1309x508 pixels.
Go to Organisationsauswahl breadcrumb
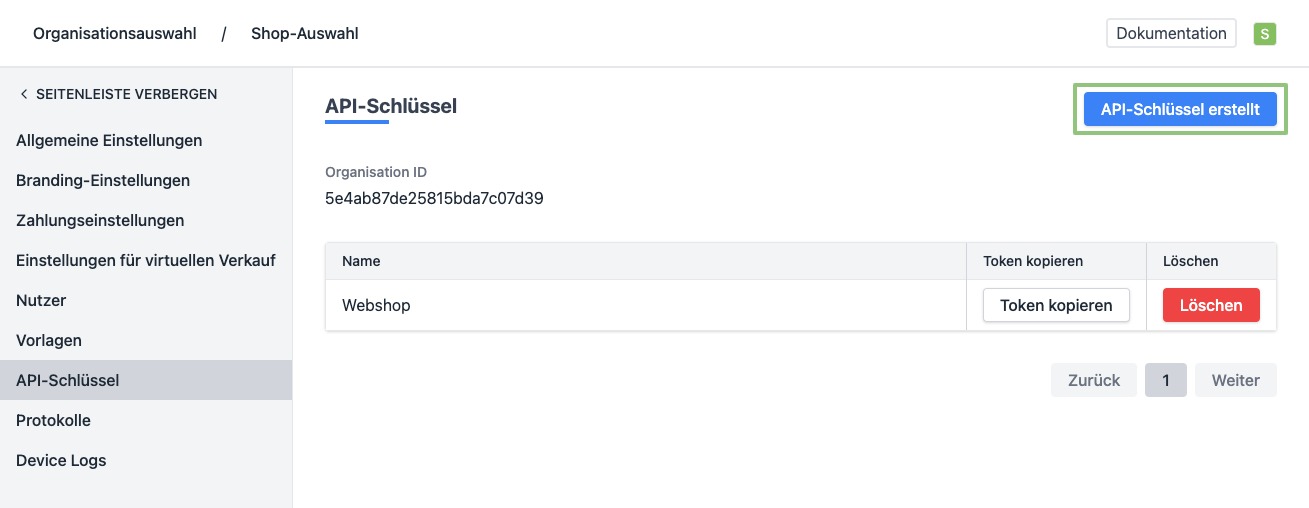pos(115,33)
